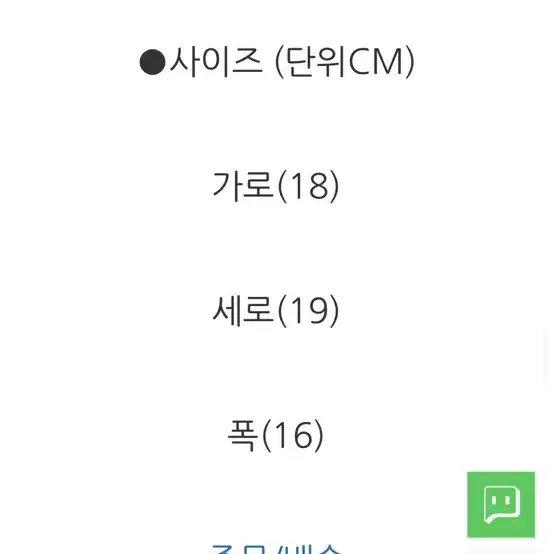The image size is (554, 554).
Task: Click the word 사이즈 in the heading
Action: [x=216, y=62]
